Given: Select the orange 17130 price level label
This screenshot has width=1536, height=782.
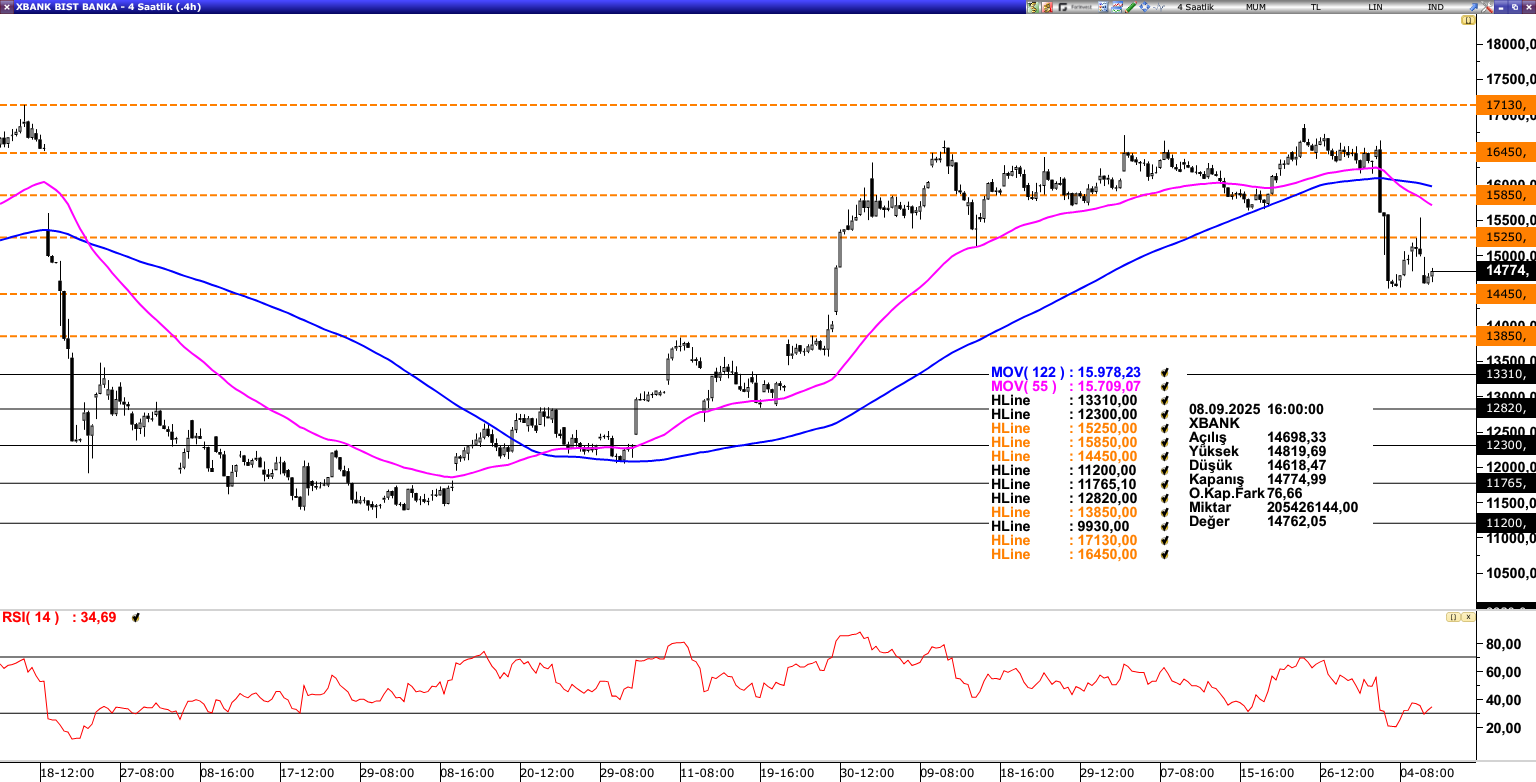Looking at the screenshot, I should (x=1505, y=105).
